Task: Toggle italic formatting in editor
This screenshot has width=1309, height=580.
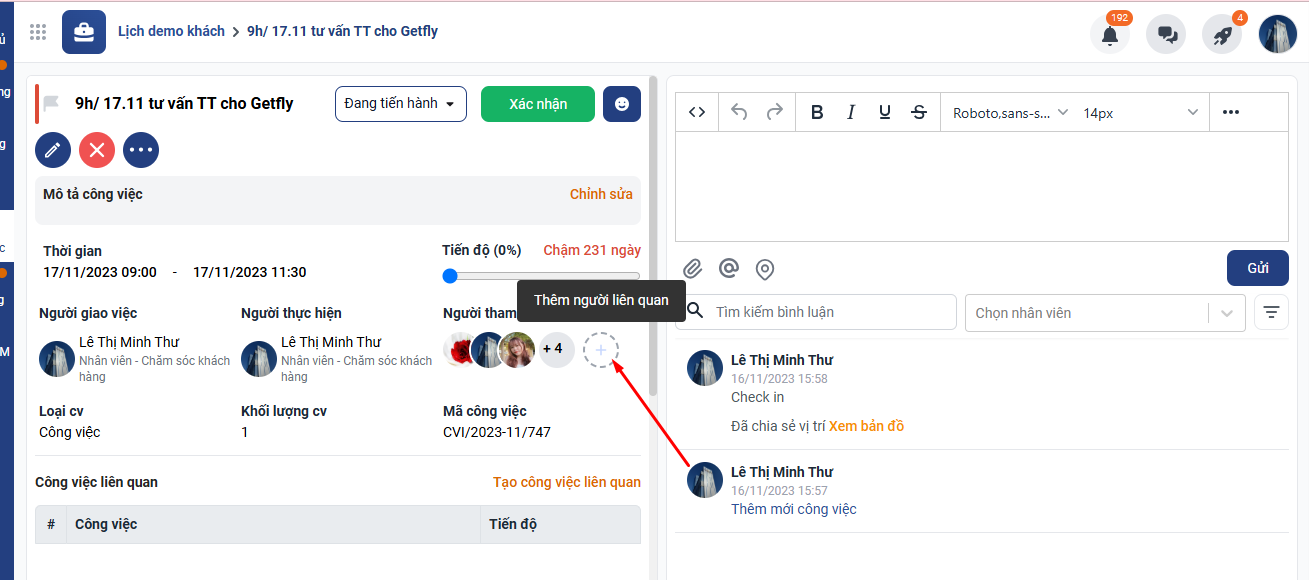Action: click(x=851, y=112)
